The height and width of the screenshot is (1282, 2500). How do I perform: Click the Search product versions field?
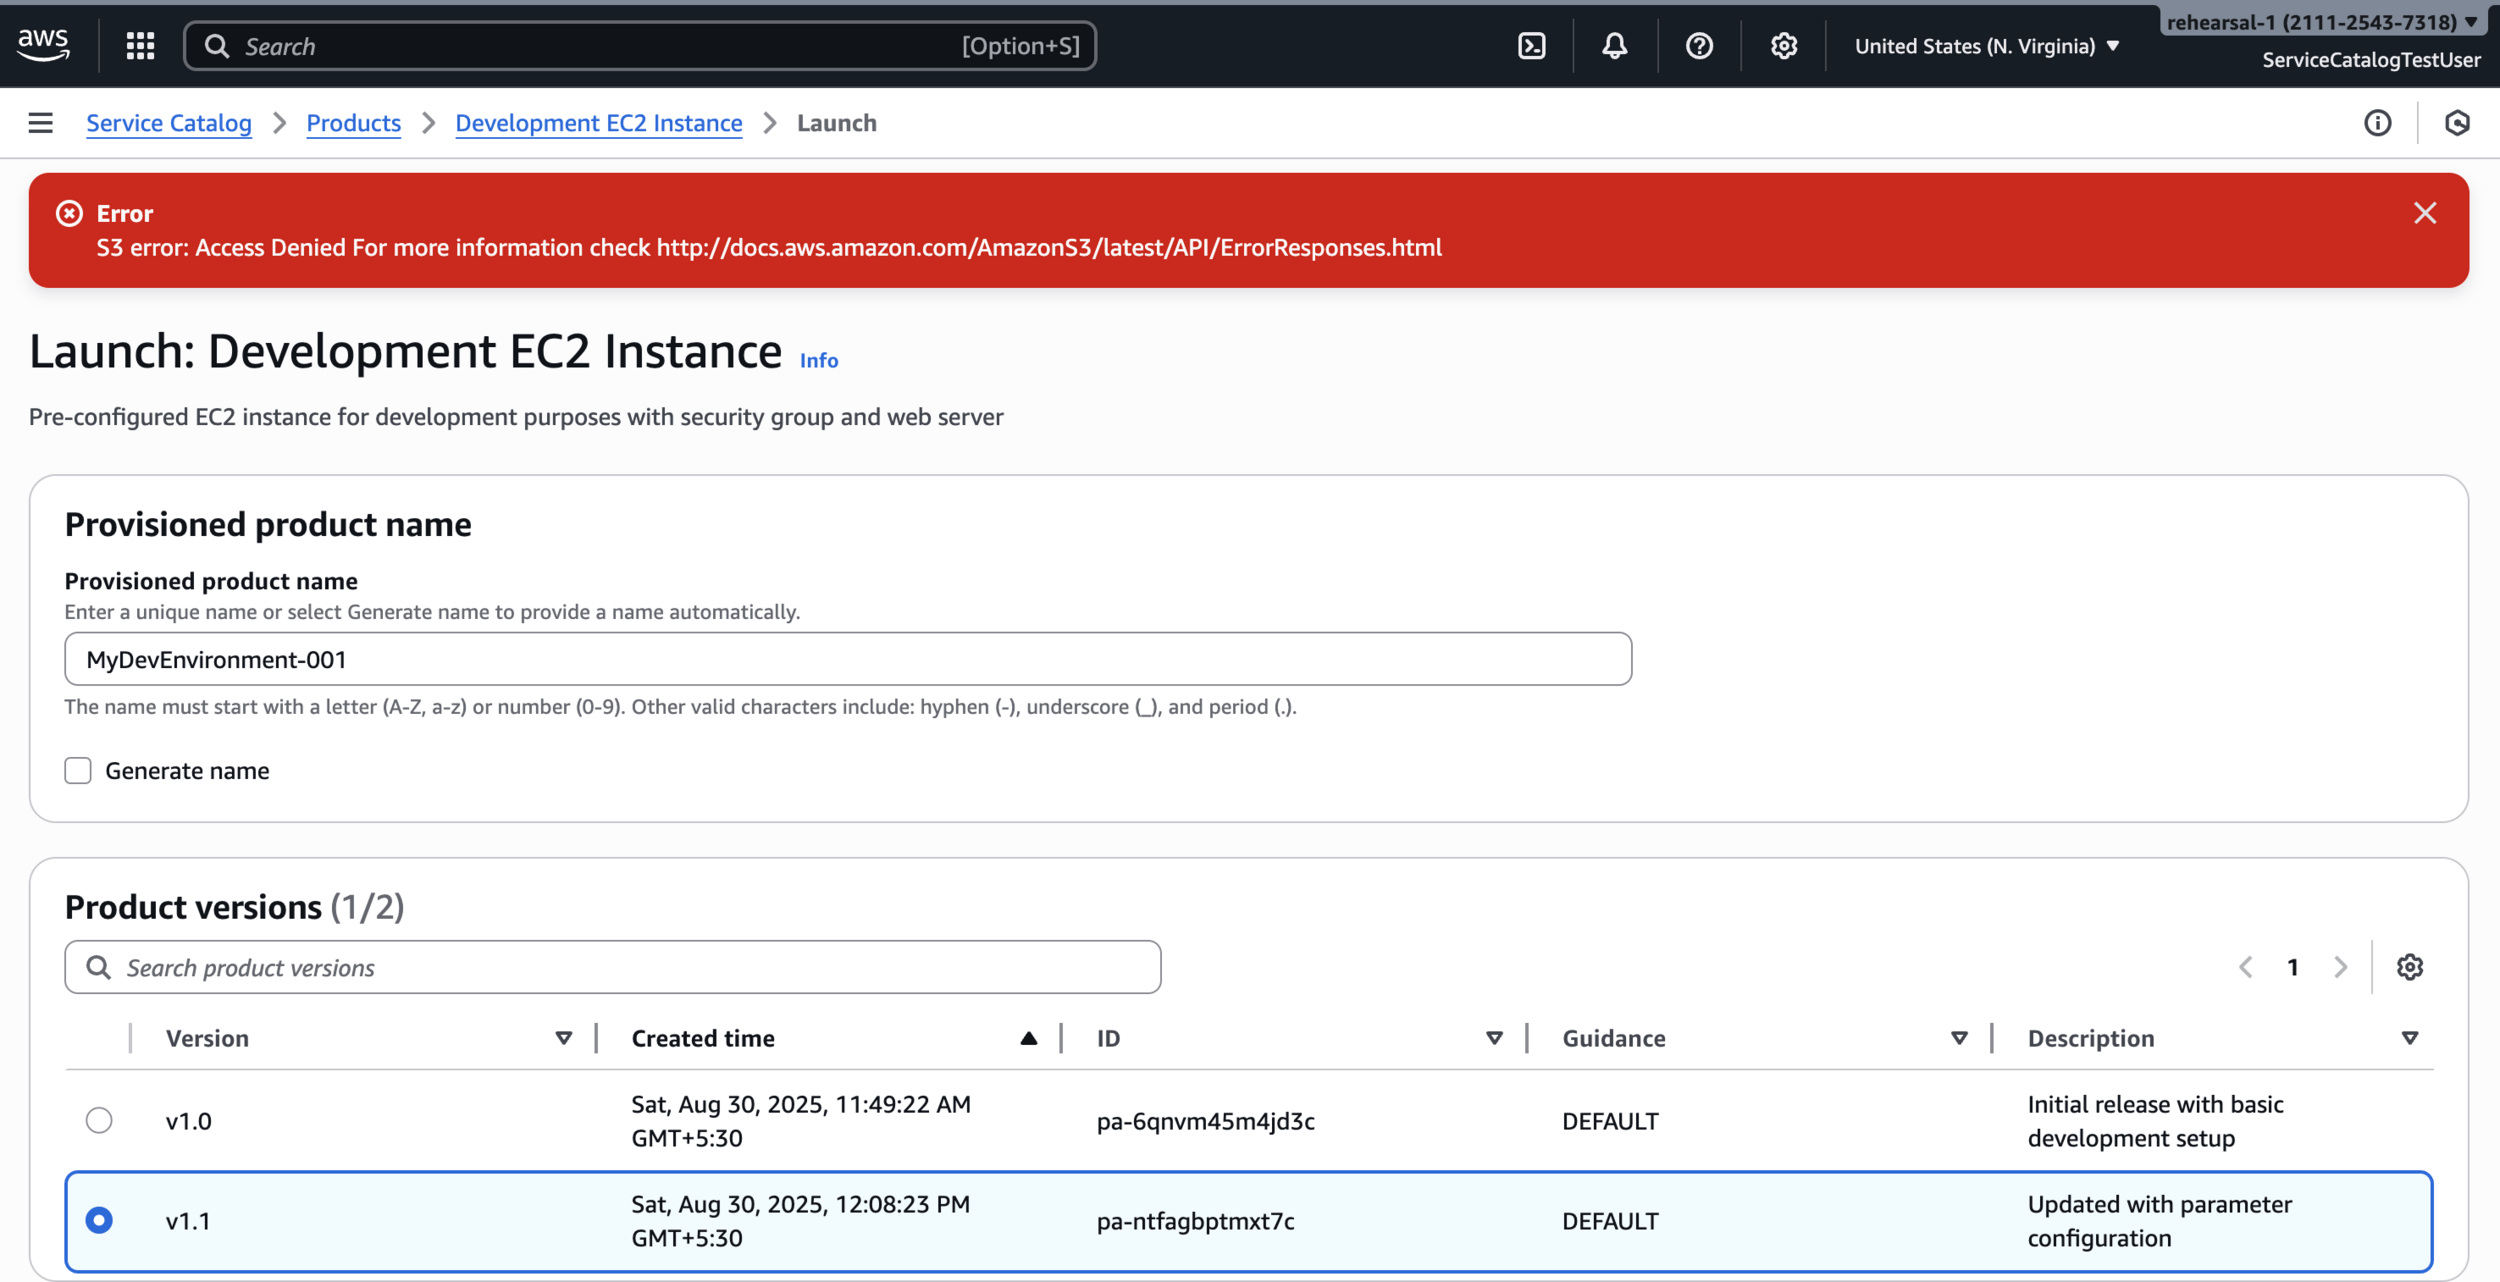612,967
